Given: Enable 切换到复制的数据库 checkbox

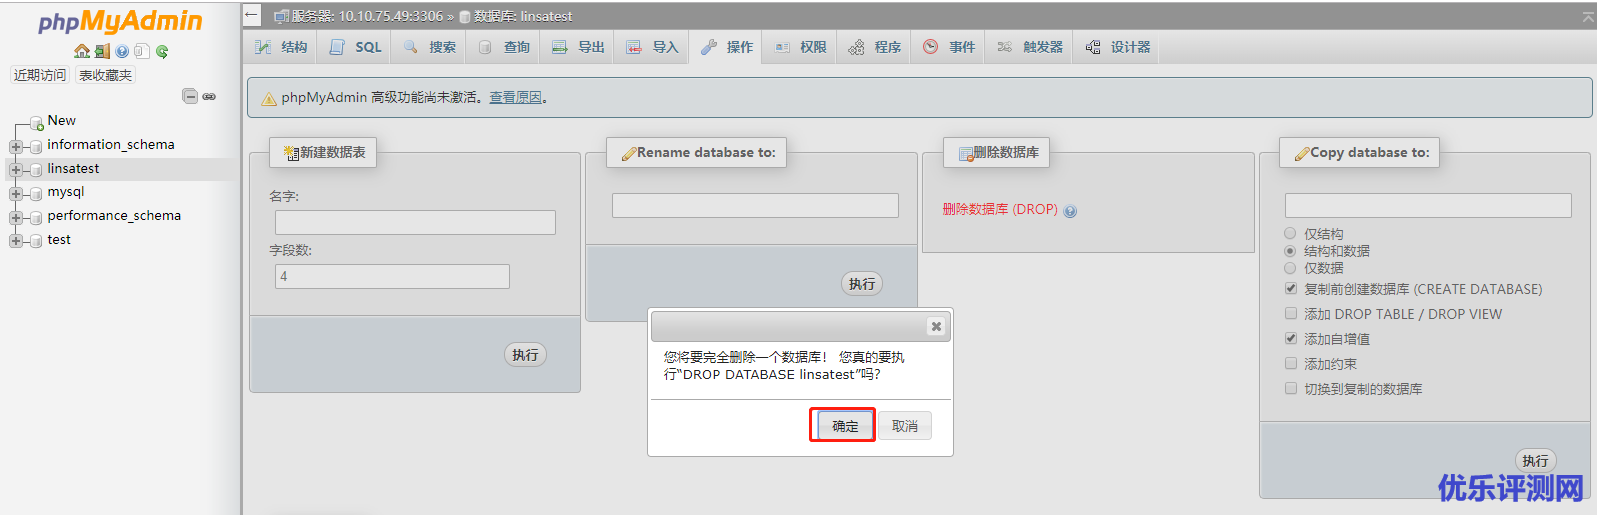Looking at the screenshot, I should tap(1291, 388).
